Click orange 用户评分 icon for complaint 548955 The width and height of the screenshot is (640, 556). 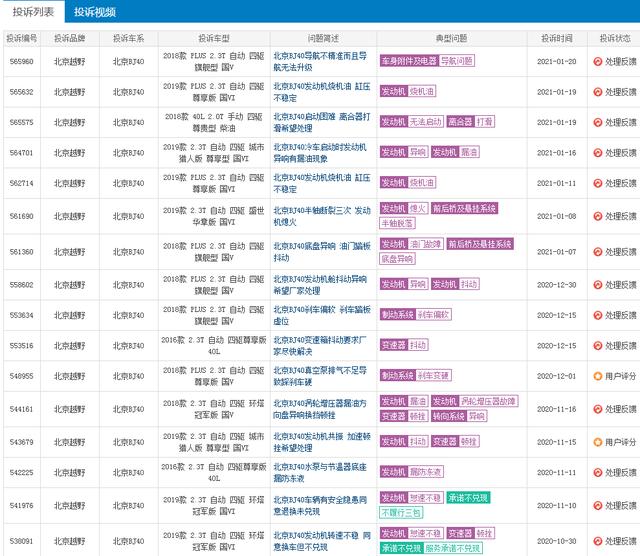click(598, 376)
